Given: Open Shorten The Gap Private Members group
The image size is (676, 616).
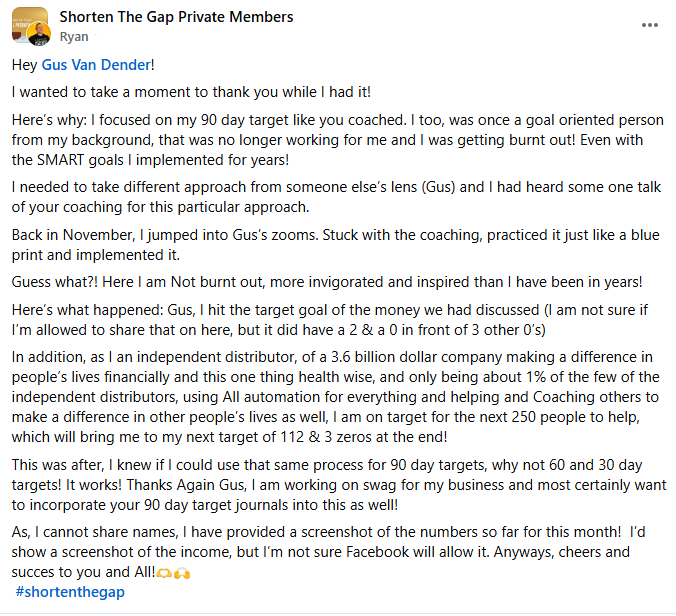Looking at the screenshot, I should pyautogui.click(x=176, y=17).
